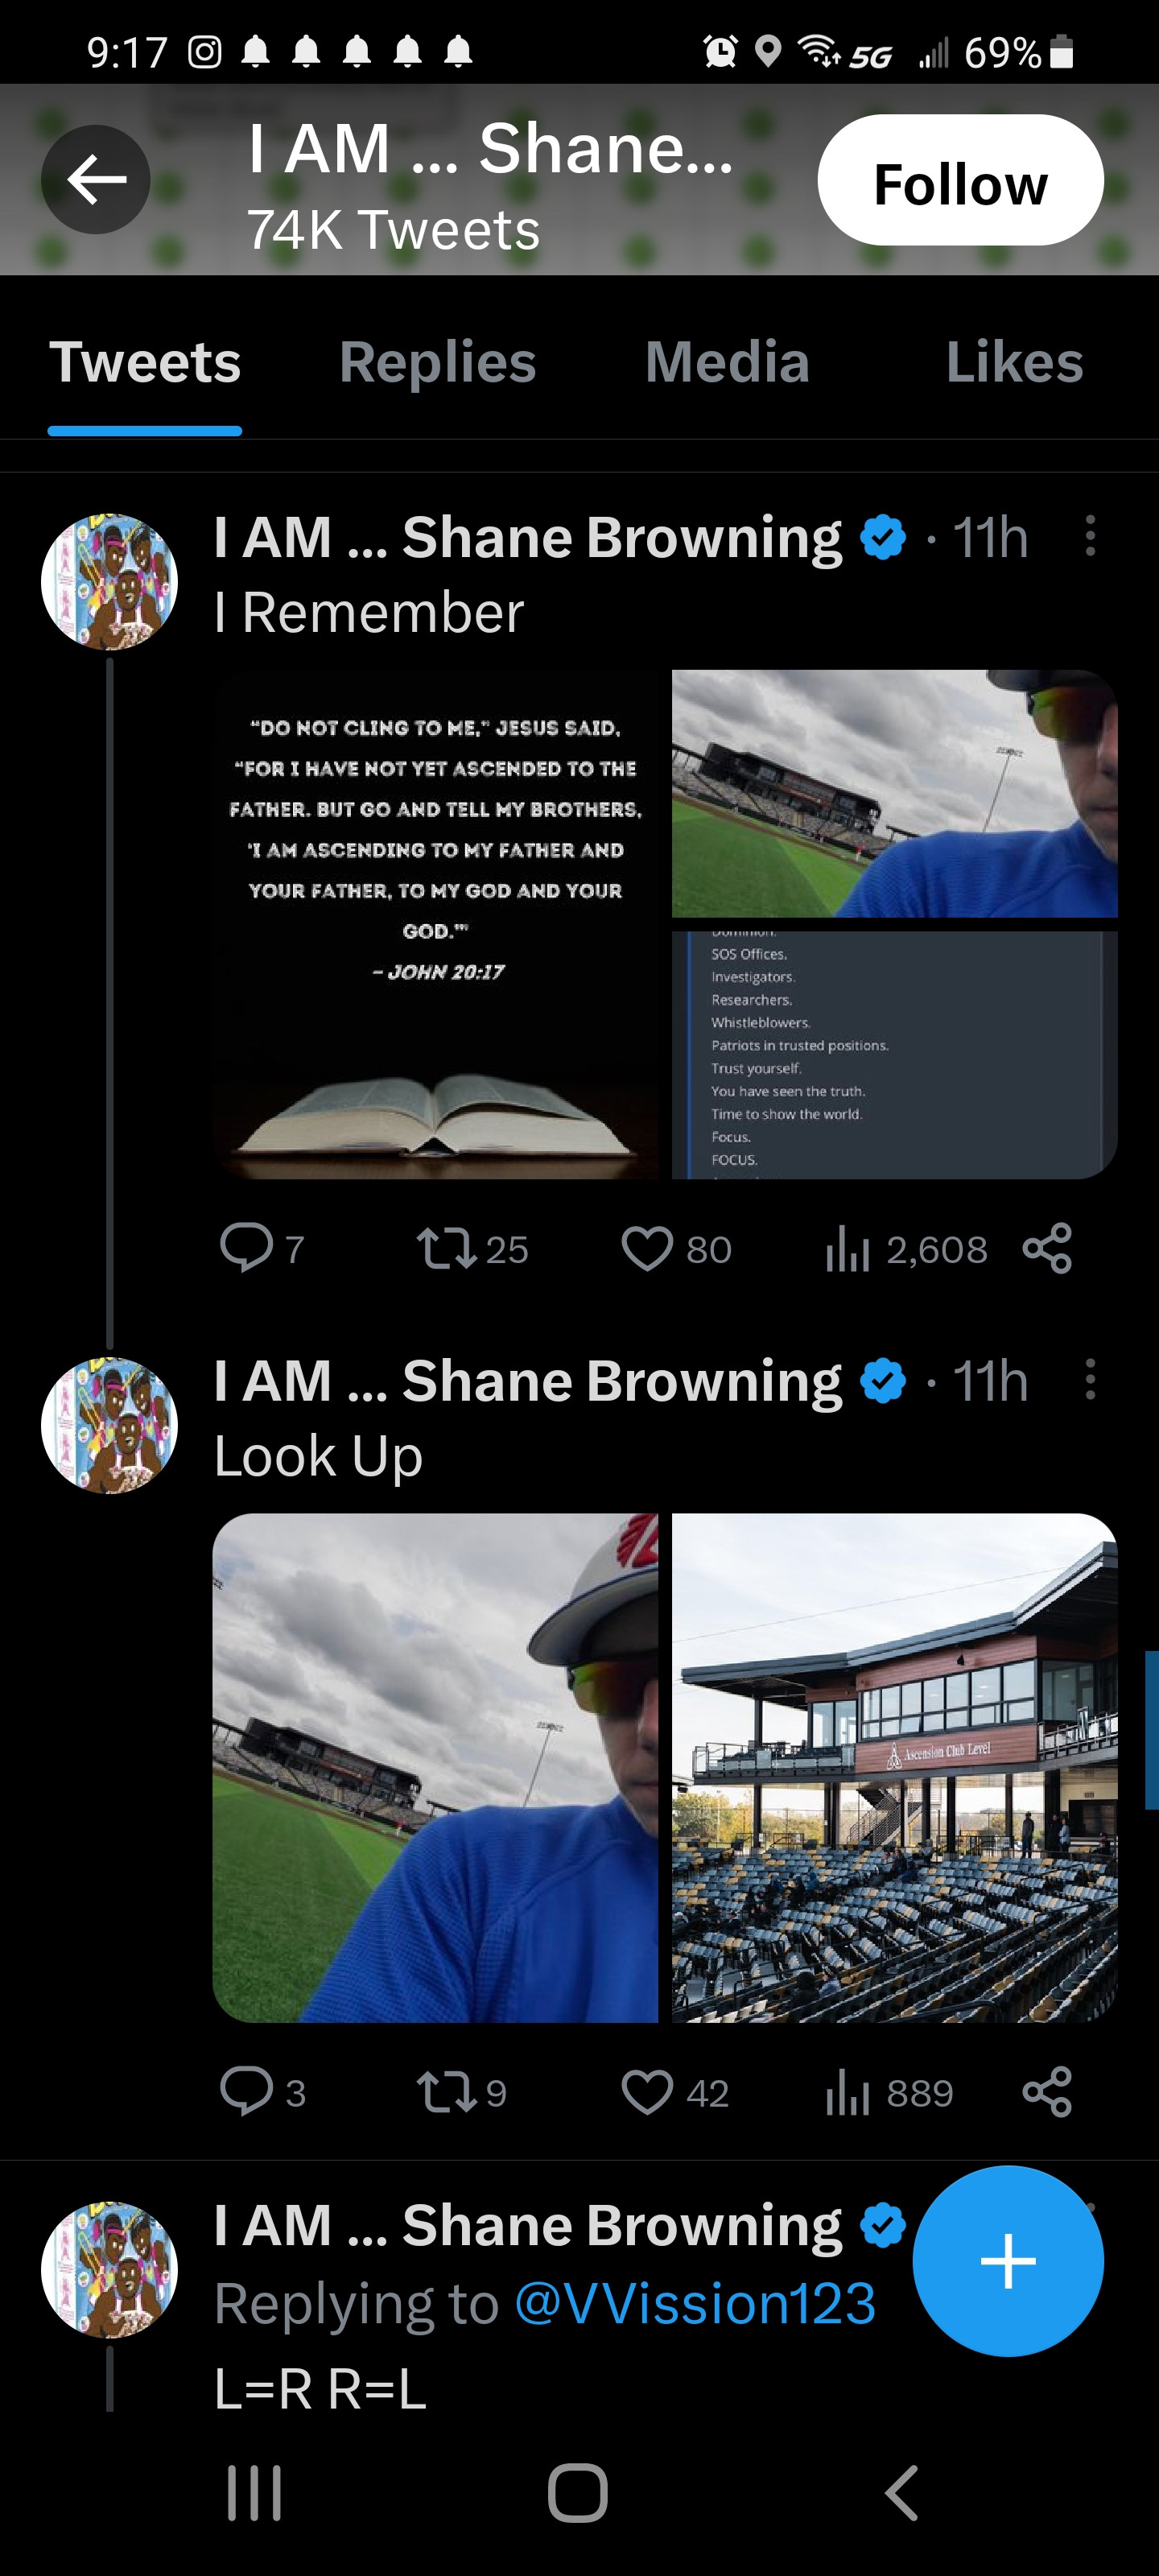Open more options on 'Look Up' tweet

click(x=1090, y=1380)
